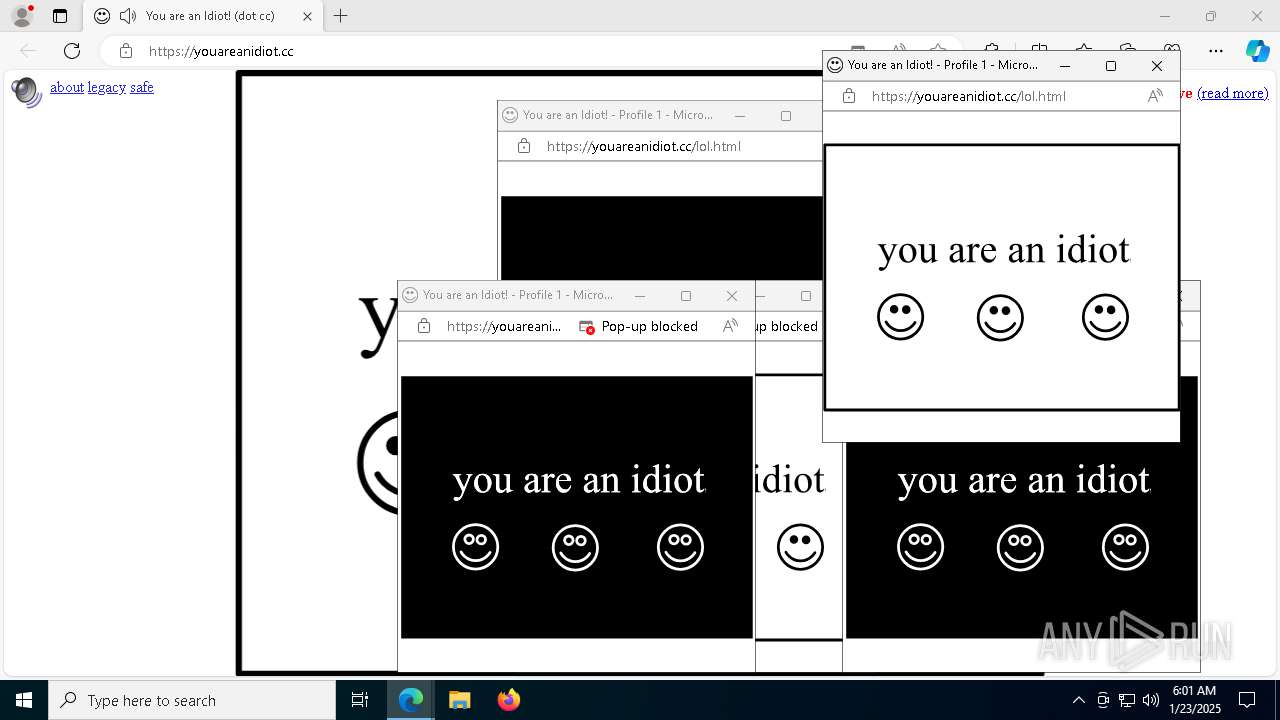This screenshot has width=1280, height=720.
Task: Start Read aloud in the top-right popup
Action: pyautogui.click(x=1155, y=96)
